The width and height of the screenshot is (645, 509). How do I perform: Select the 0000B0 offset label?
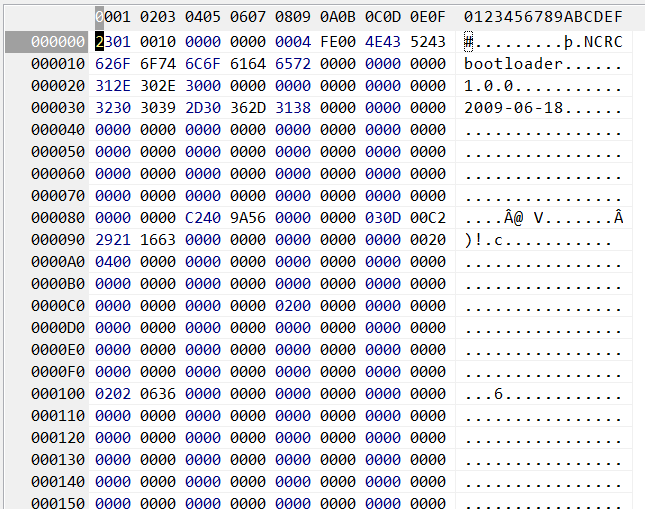coord(58,284)
